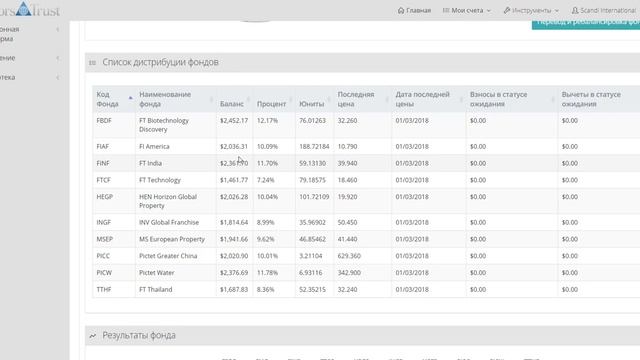Viewport: 640px width, 360px height.
Task: Click units value 52.35215
Action: click(312, 289)
